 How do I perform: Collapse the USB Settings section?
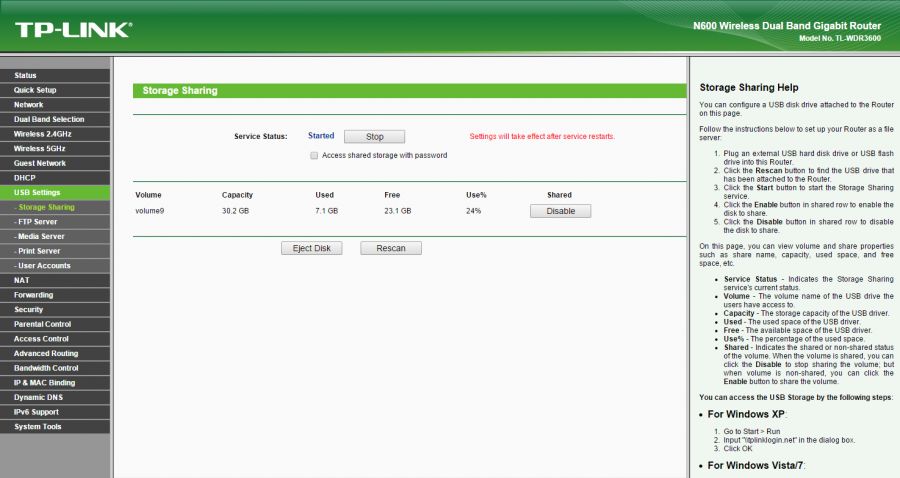pyautogui.click(x=37, y=192)
